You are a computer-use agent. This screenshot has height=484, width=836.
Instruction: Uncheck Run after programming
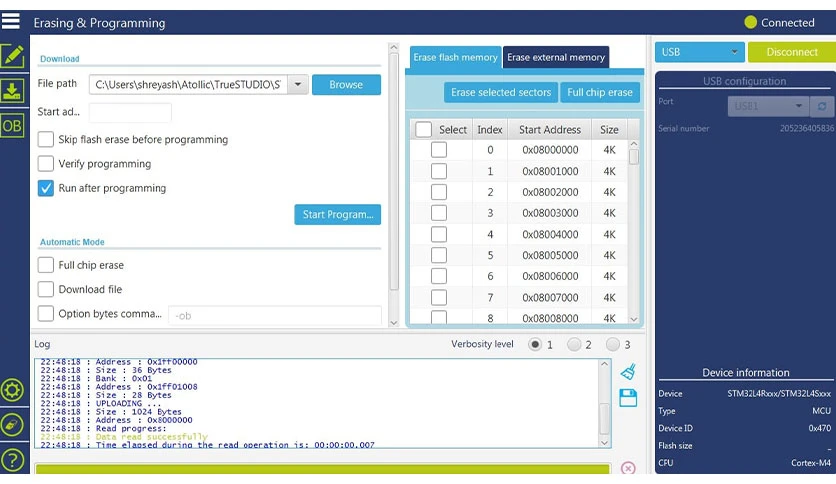46,188
